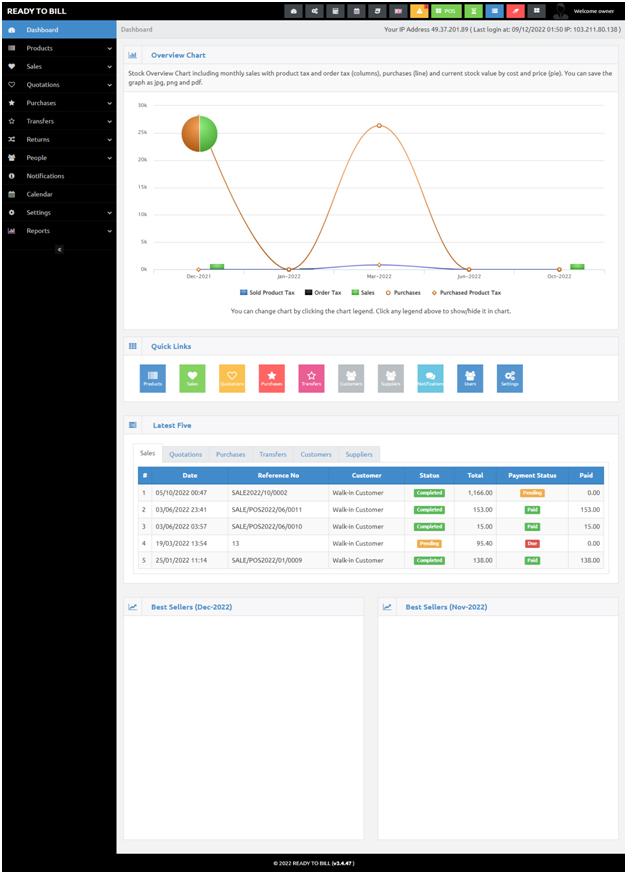Open the dashboard home icon in top toolbar
Screen dimensions: 627x874
[x=294, y=11]
